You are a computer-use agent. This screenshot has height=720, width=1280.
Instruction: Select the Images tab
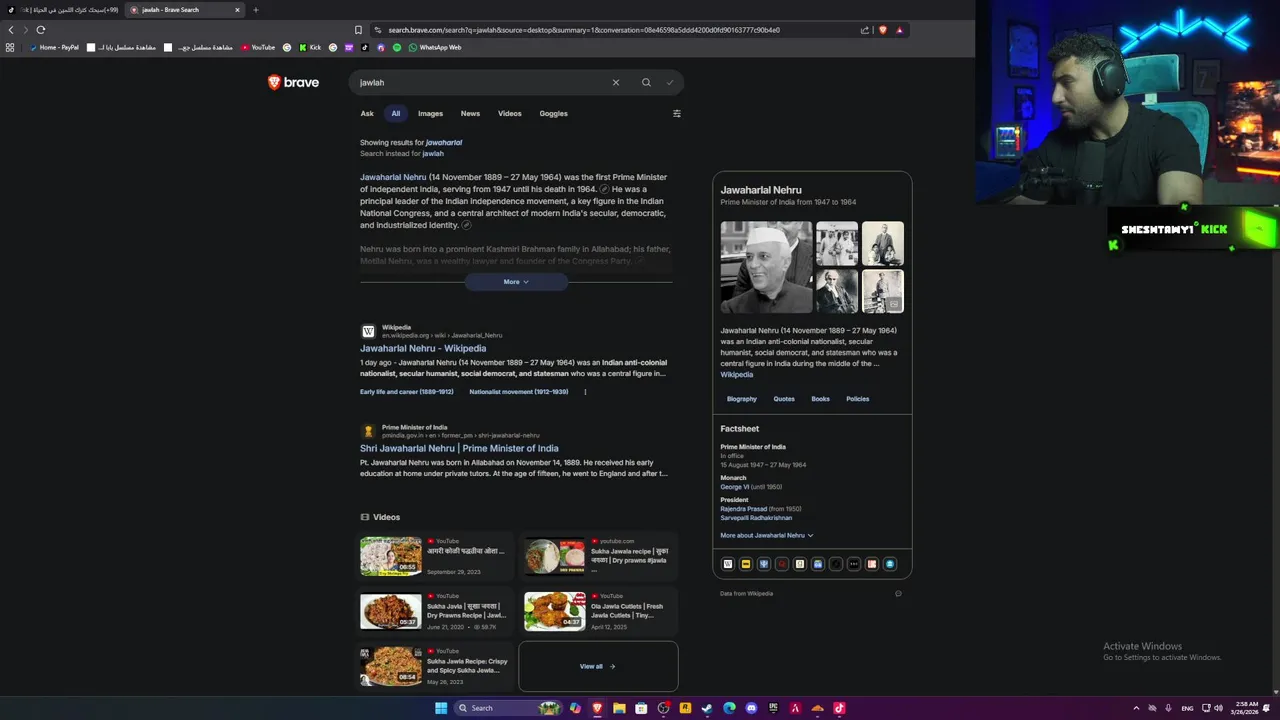430,114
